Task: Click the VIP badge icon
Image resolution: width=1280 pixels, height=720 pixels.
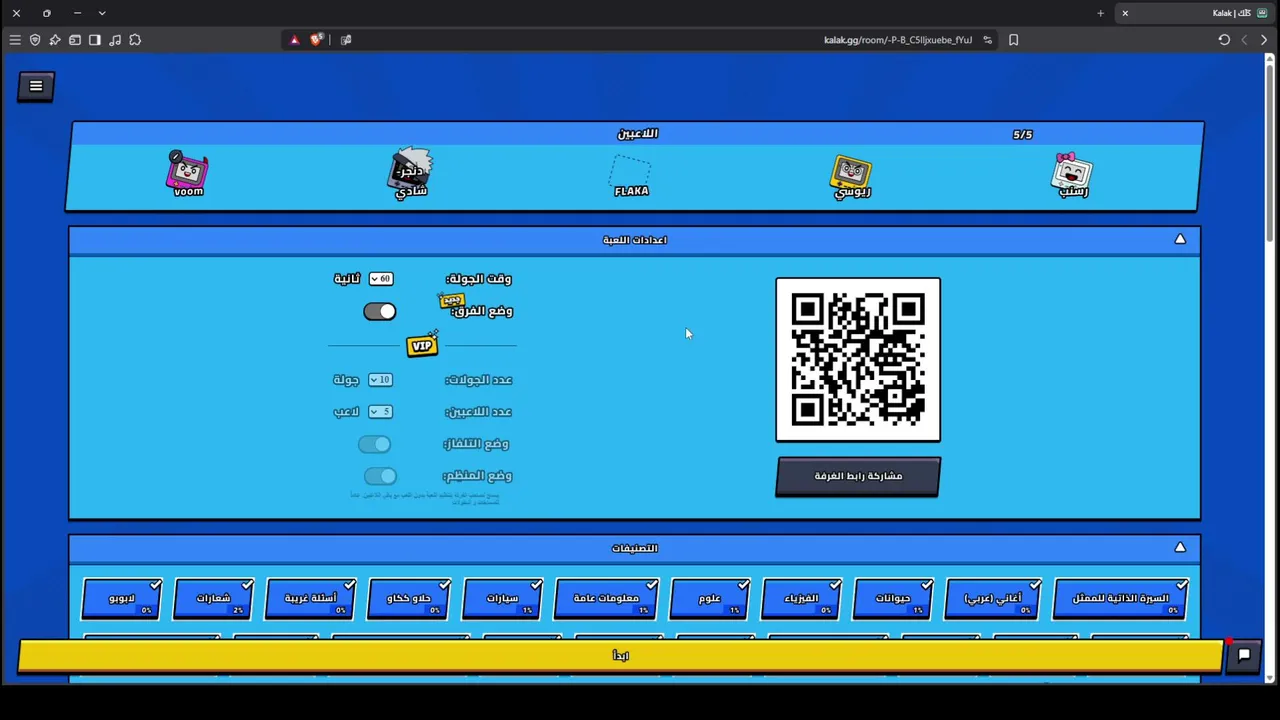Action: pos(422,345)
